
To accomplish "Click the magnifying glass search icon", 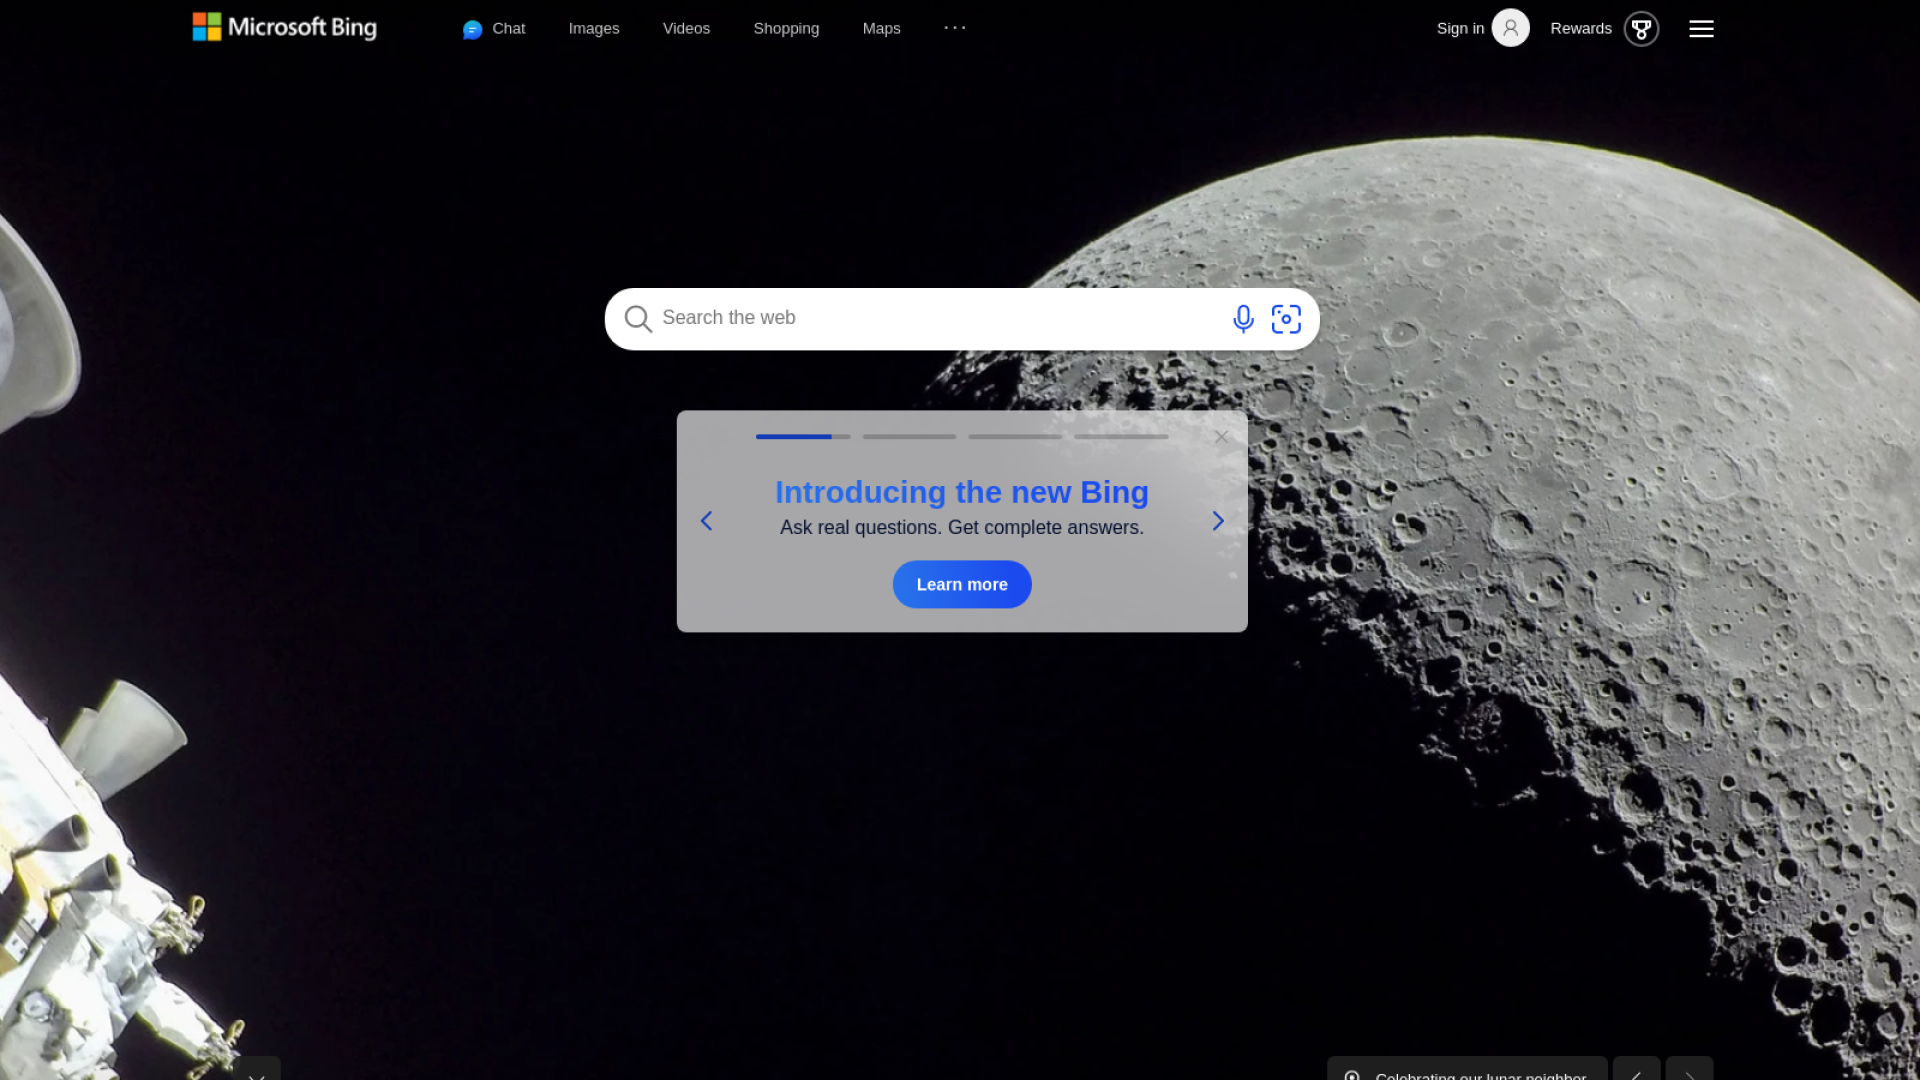I will (x=638, y=319).
